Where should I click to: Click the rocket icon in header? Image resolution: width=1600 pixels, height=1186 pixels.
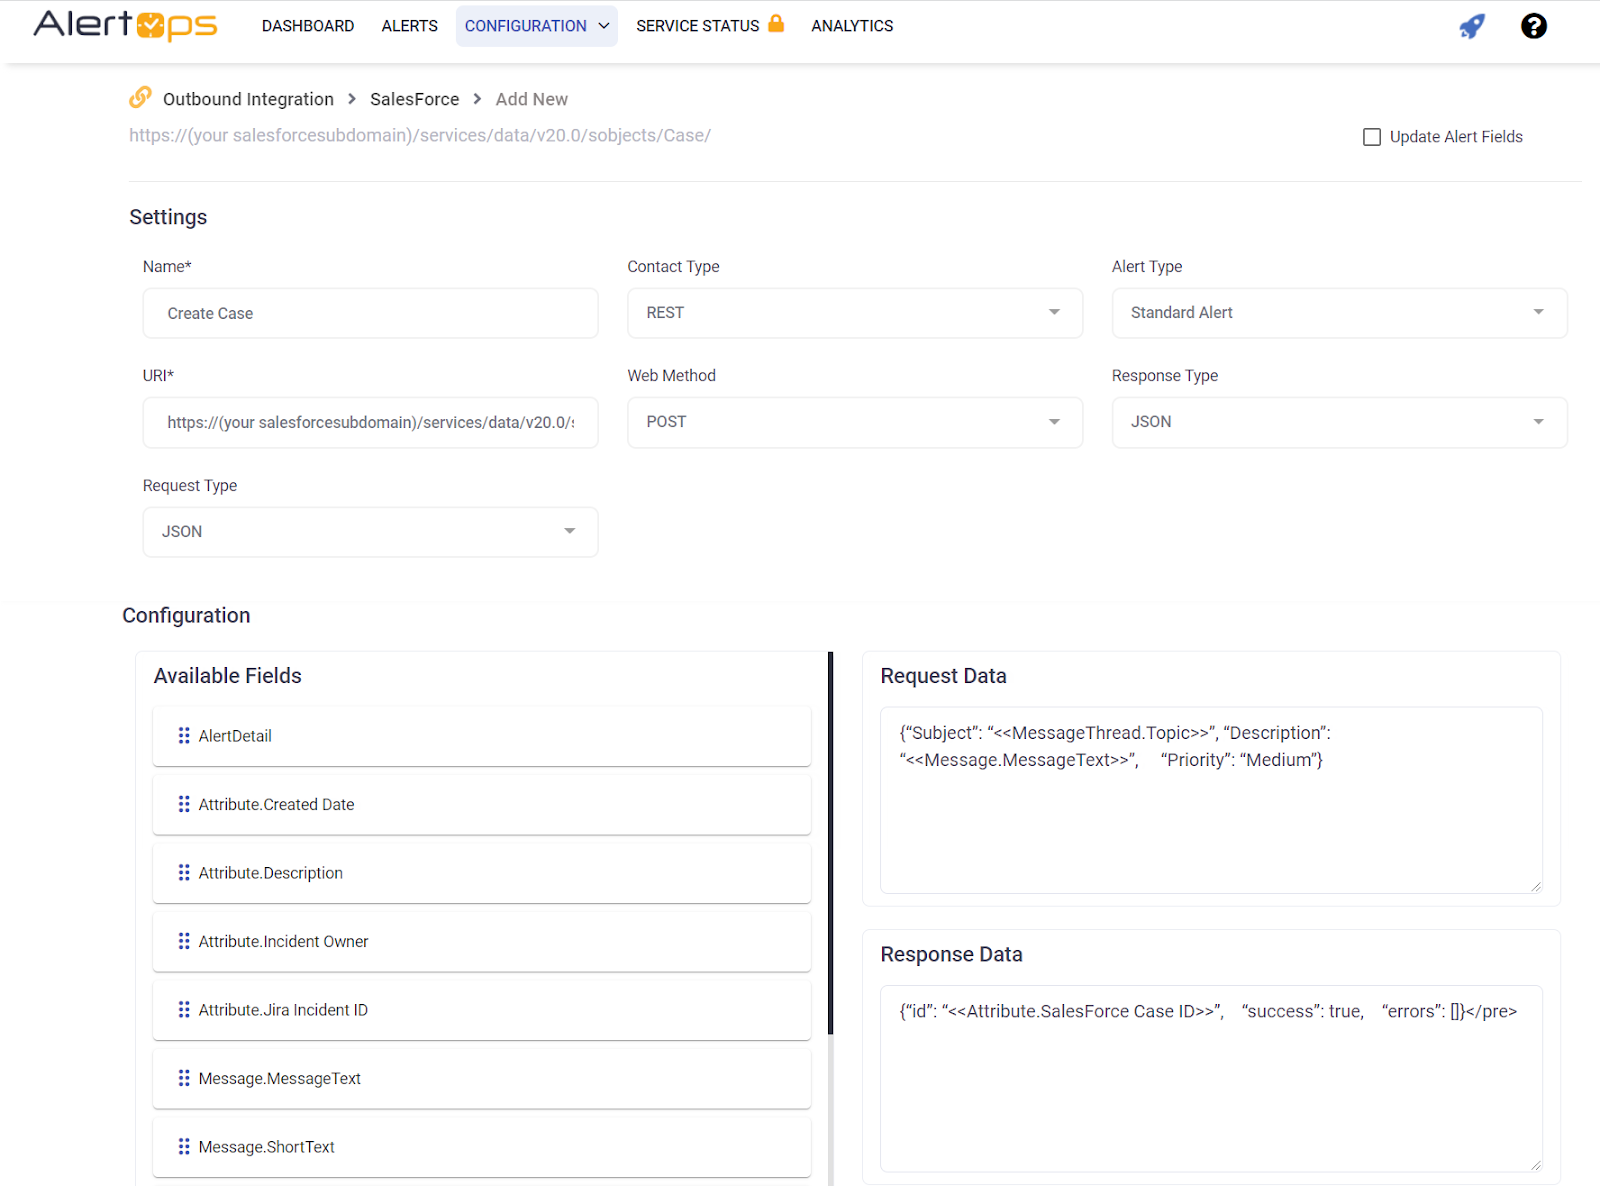(x=1472, y=26)
